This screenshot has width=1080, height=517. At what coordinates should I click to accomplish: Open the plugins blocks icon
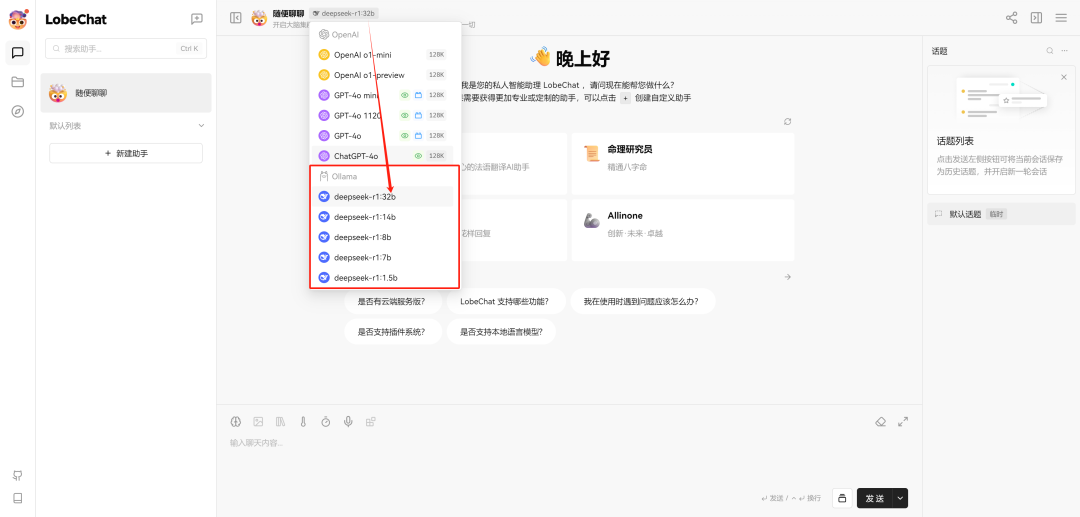coord(371,421)
